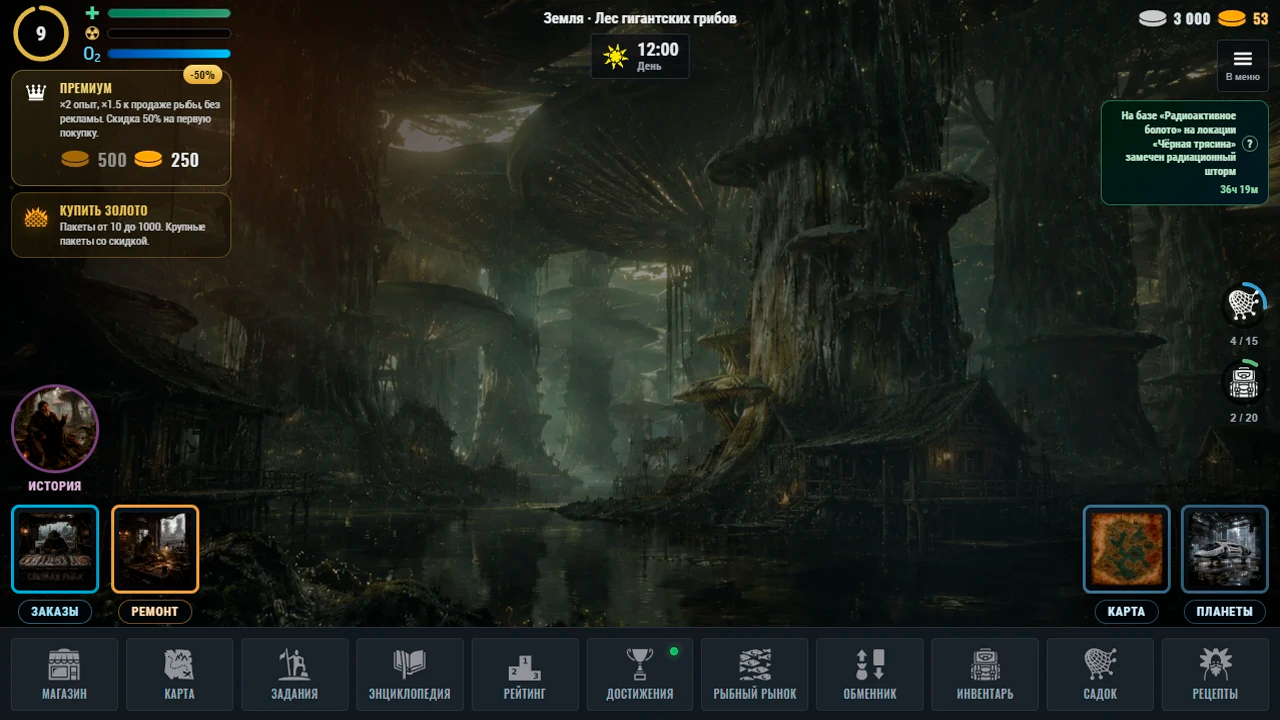Open the Премиум offer card
The width and height of the screenshot is (1280, 720).
coord(121,127)
